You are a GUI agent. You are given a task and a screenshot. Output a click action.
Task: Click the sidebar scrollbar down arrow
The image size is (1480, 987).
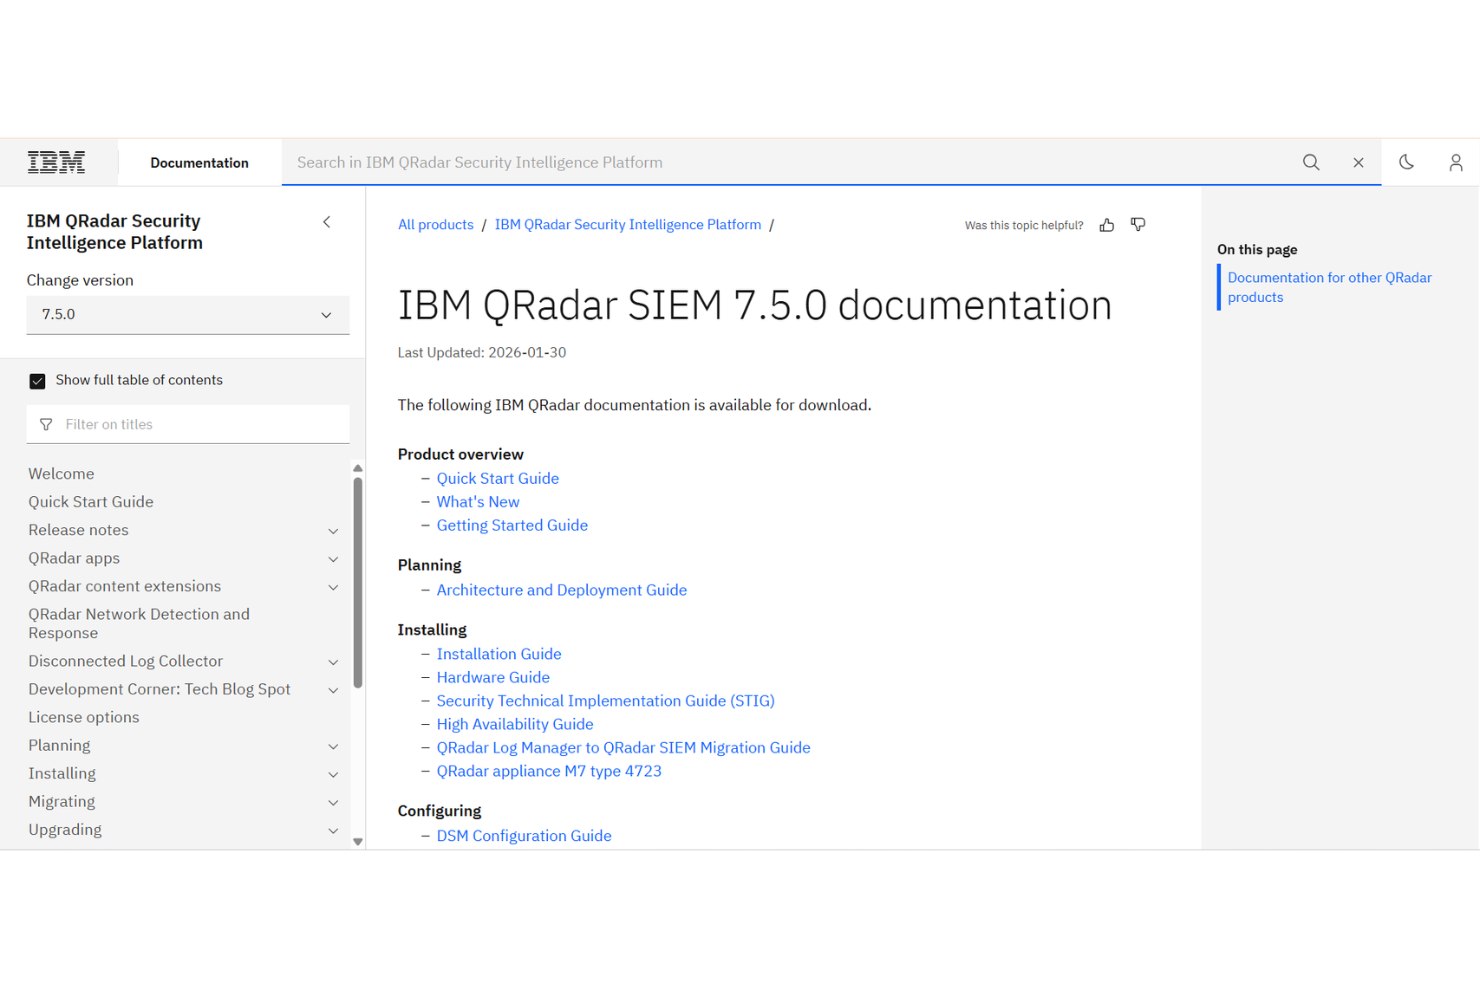[358, 842]
